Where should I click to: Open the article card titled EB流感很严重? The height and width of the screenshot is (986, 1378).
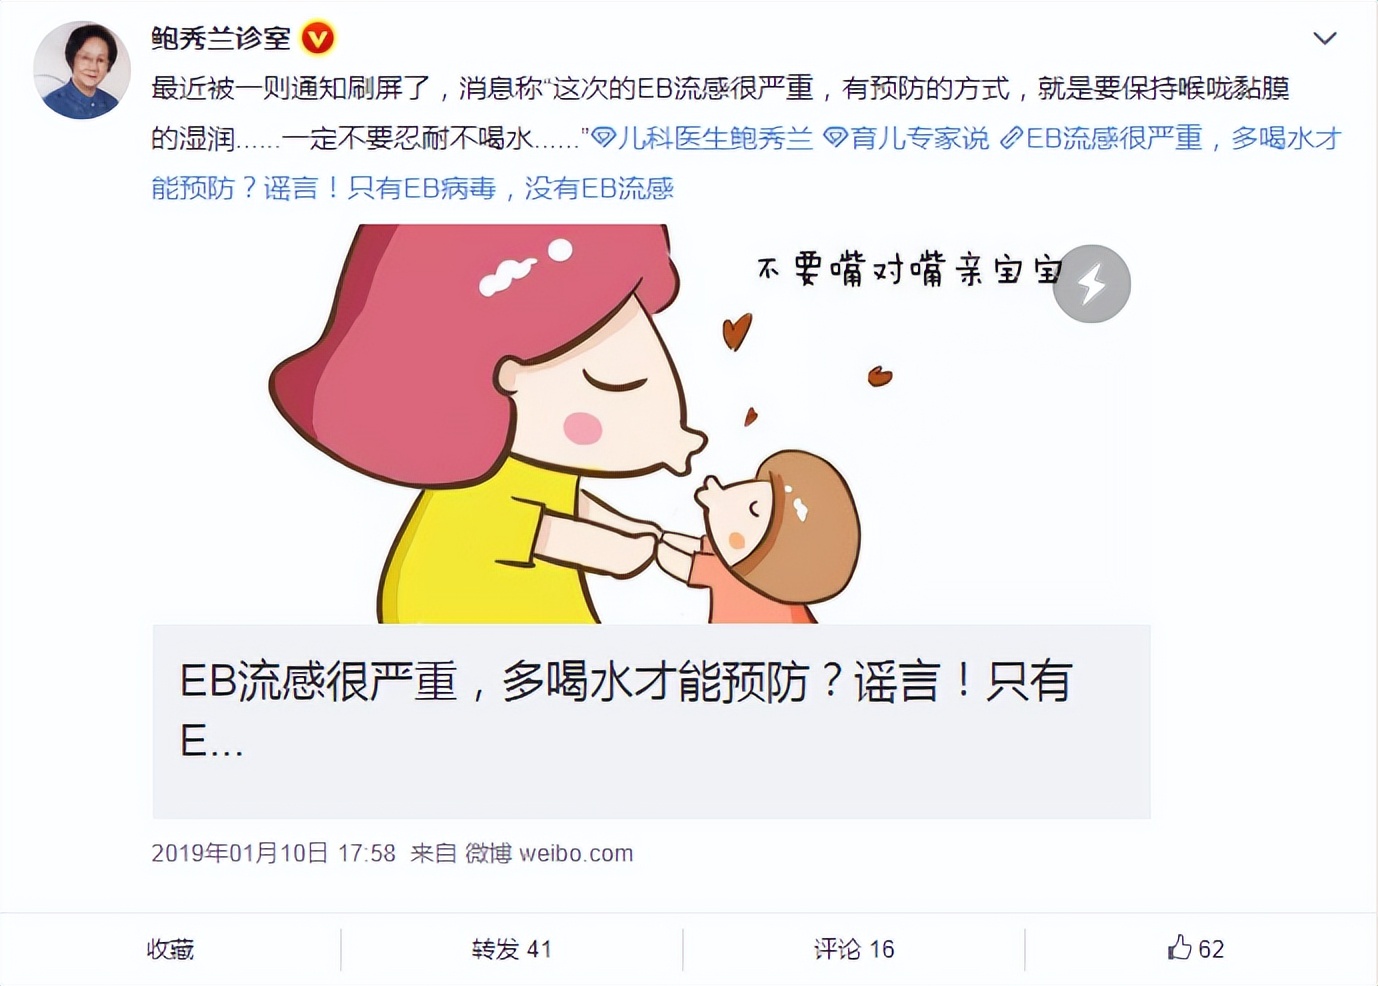[x=651, y=721]
